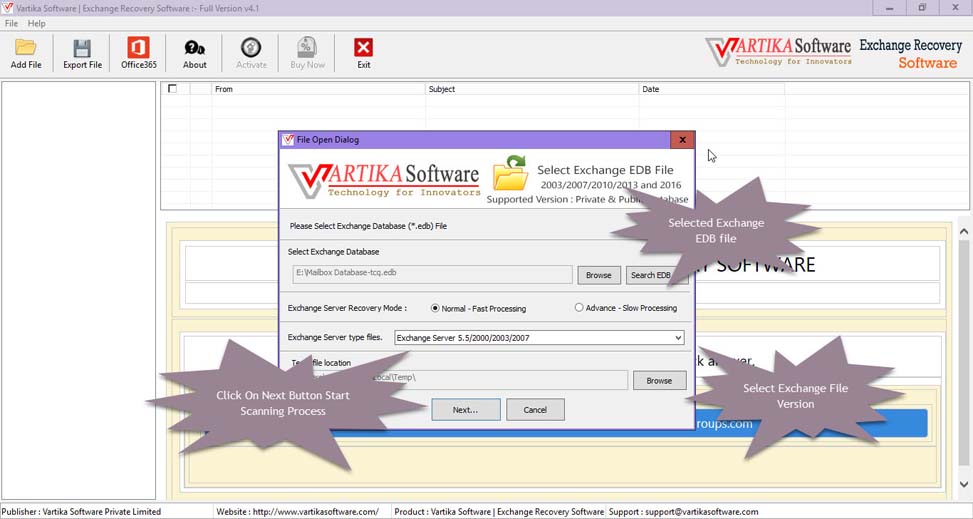This screenshot has height=519, width=973.
Task: Browse for the temp file location
Action: 659,381
